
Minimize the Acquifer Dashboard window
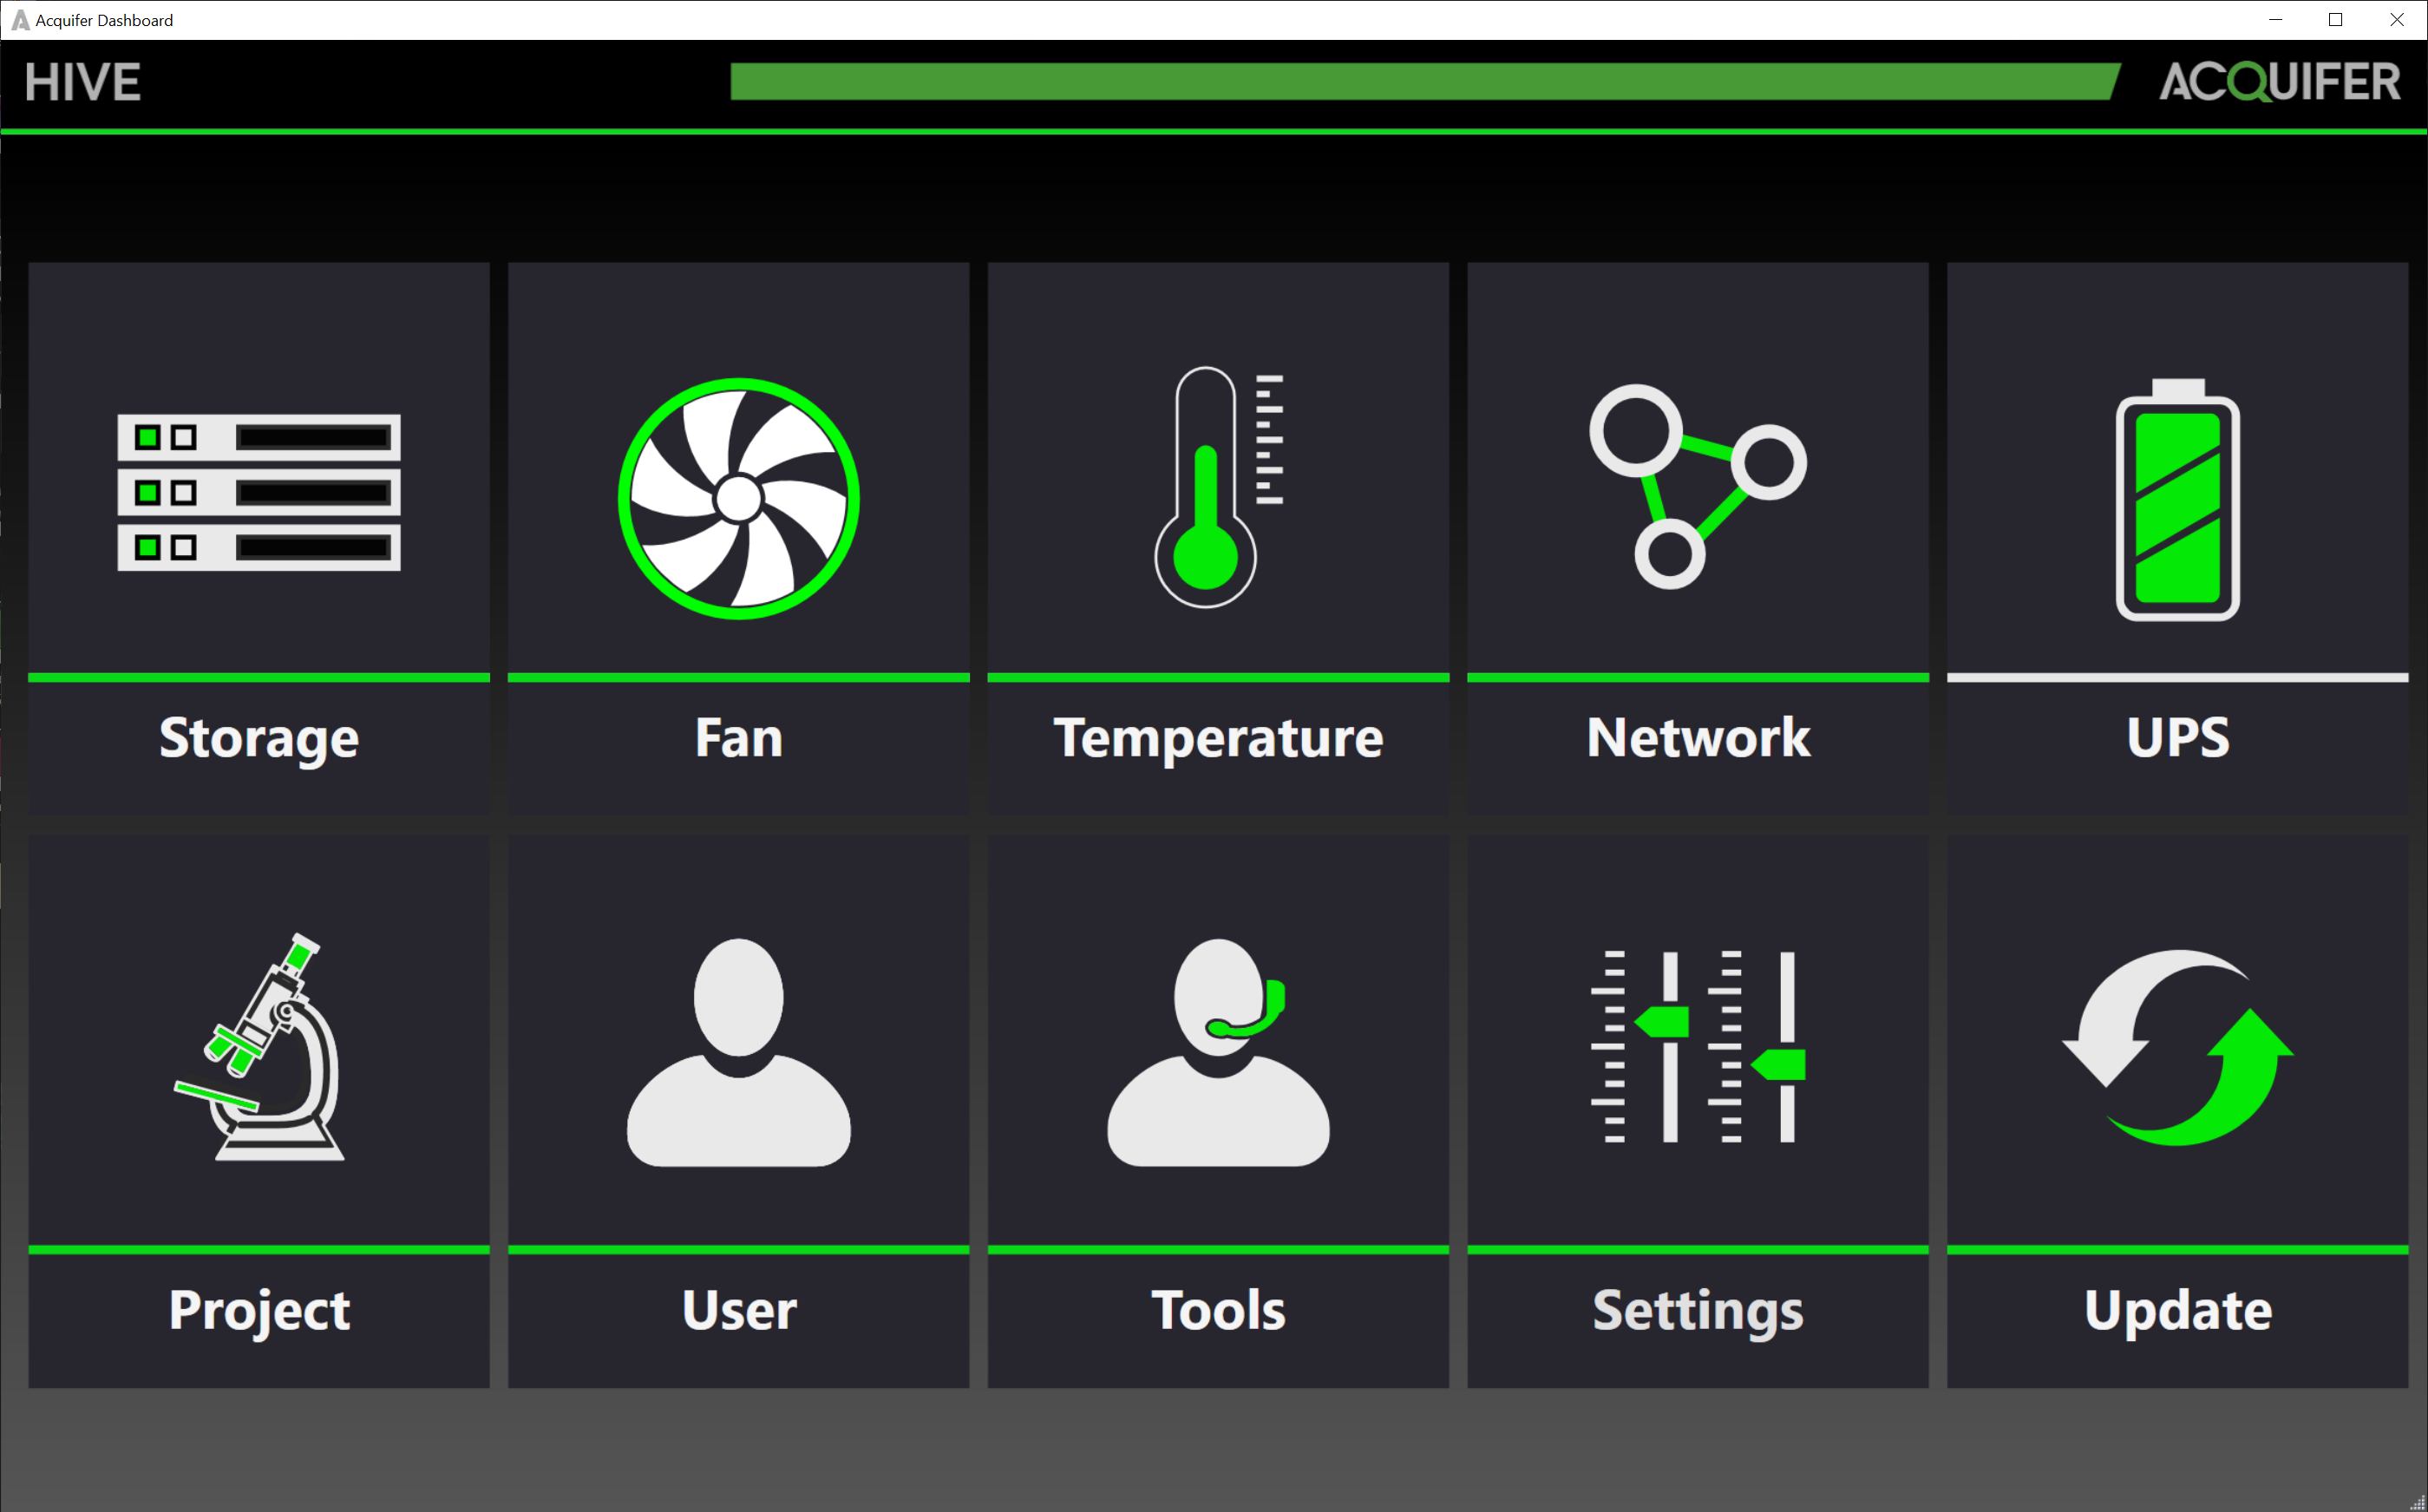point(2275,20)
